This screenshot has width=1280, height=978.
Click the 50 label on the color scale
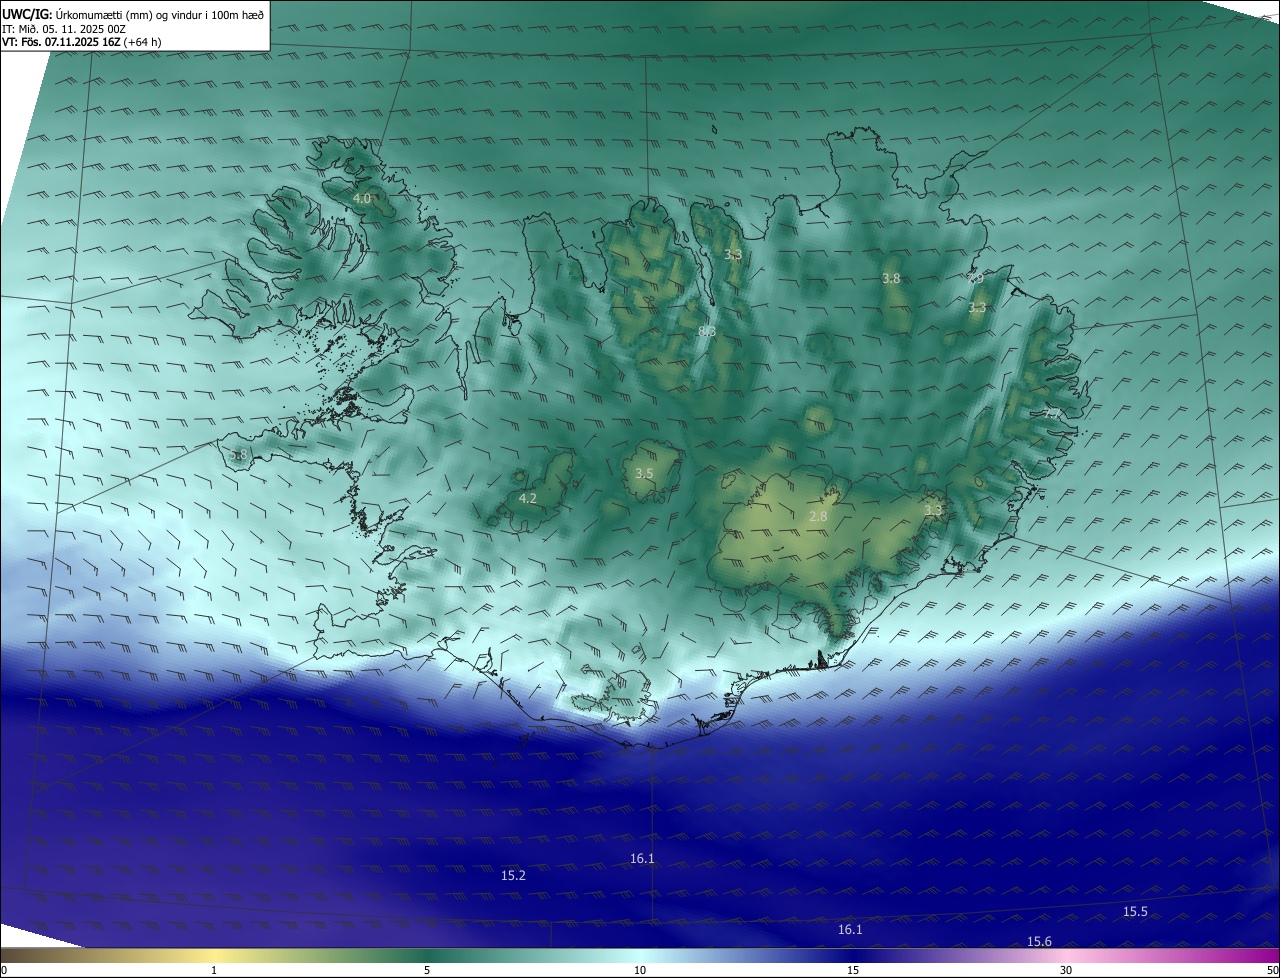[1272, 970]
